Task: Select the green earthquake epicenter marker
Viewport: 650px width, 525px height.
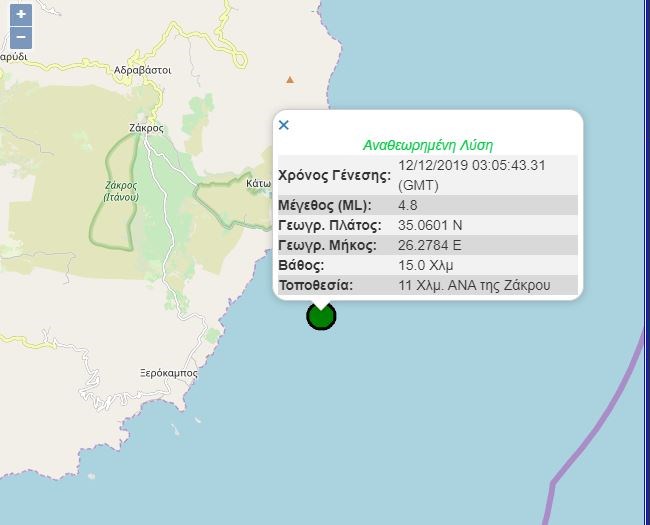Action: (x=321, y=316)
